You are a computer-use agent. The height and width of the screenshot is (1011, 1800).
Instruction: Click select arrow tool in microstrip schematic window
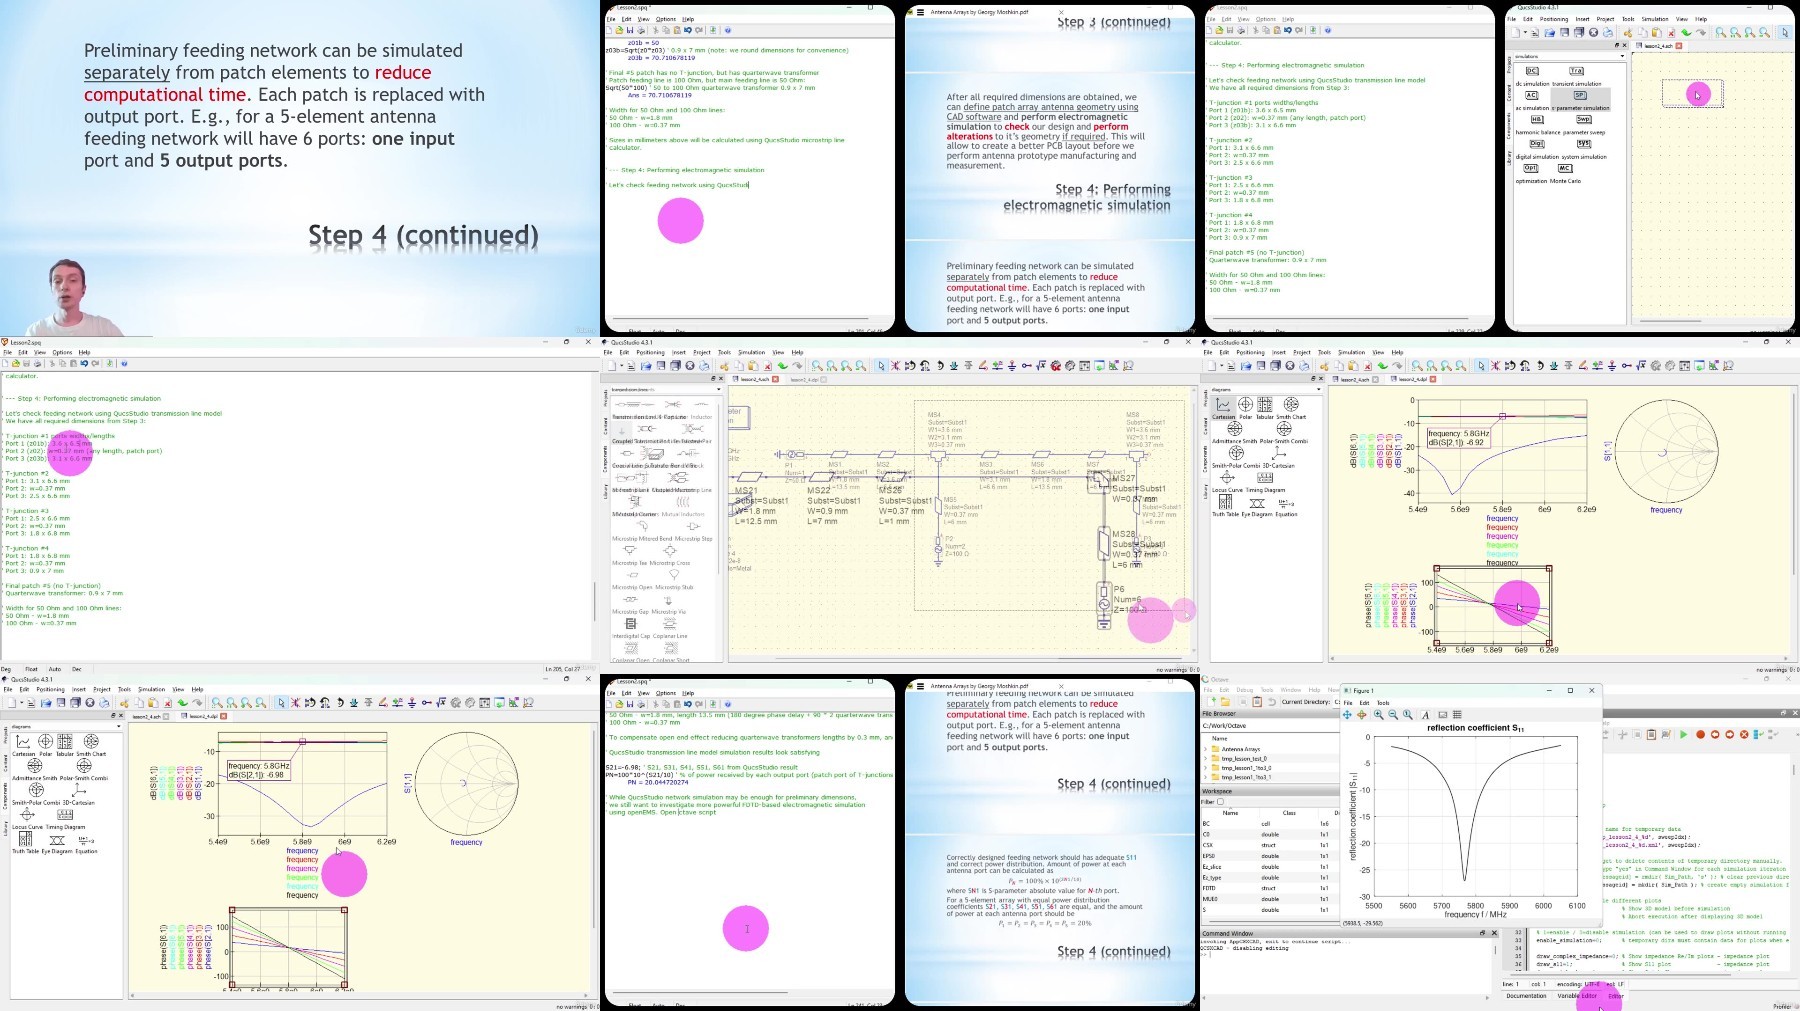pyautogui.click(x=881, y=365)
